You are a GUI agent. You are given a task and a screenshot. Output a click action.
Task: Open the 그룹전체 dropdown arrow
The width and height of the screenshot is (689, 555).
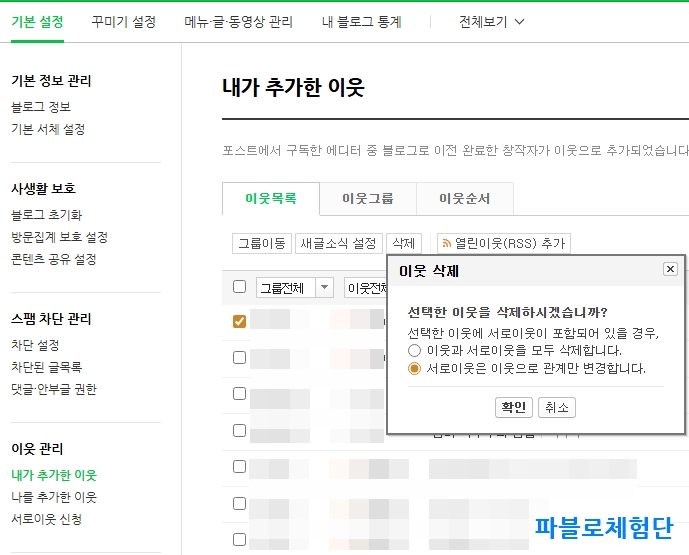coord(324,287)
